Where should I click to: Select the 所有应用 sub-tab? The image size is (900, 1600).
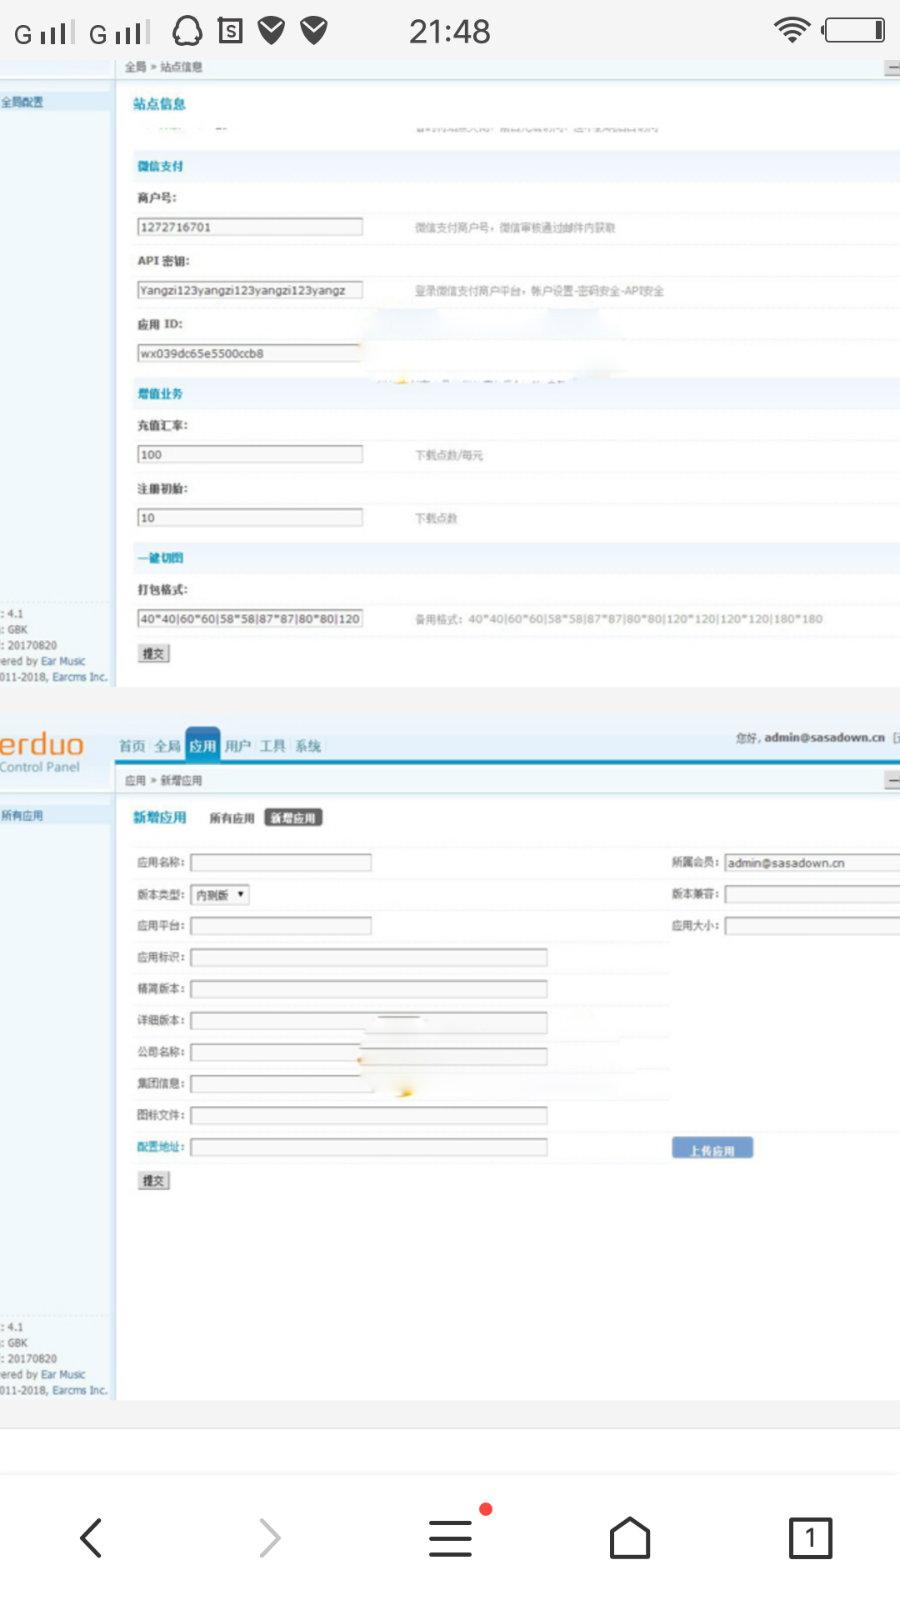[232, 818]
